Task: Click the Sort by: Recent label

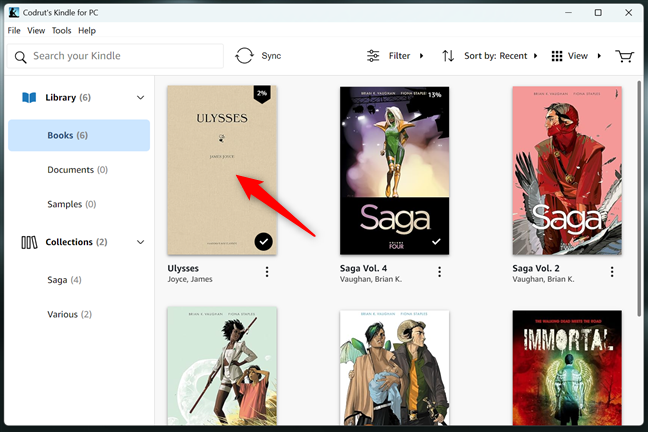Action: (496, 56)
